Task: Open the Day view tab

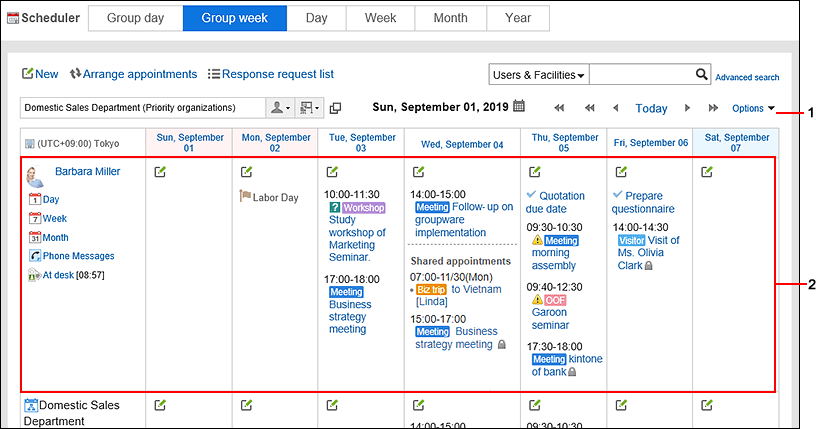Action: [316, 18]
